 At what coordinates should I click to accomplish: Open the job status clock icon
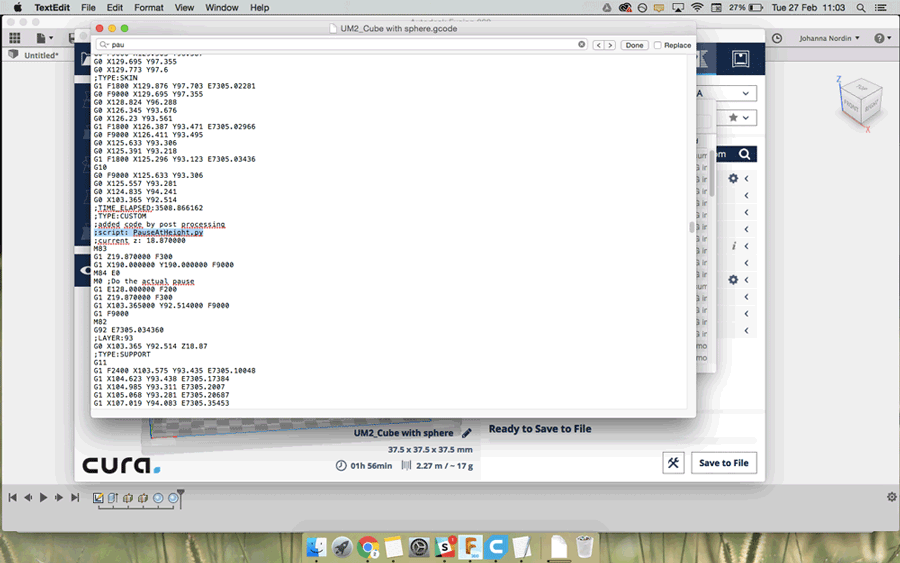point(777,38)
